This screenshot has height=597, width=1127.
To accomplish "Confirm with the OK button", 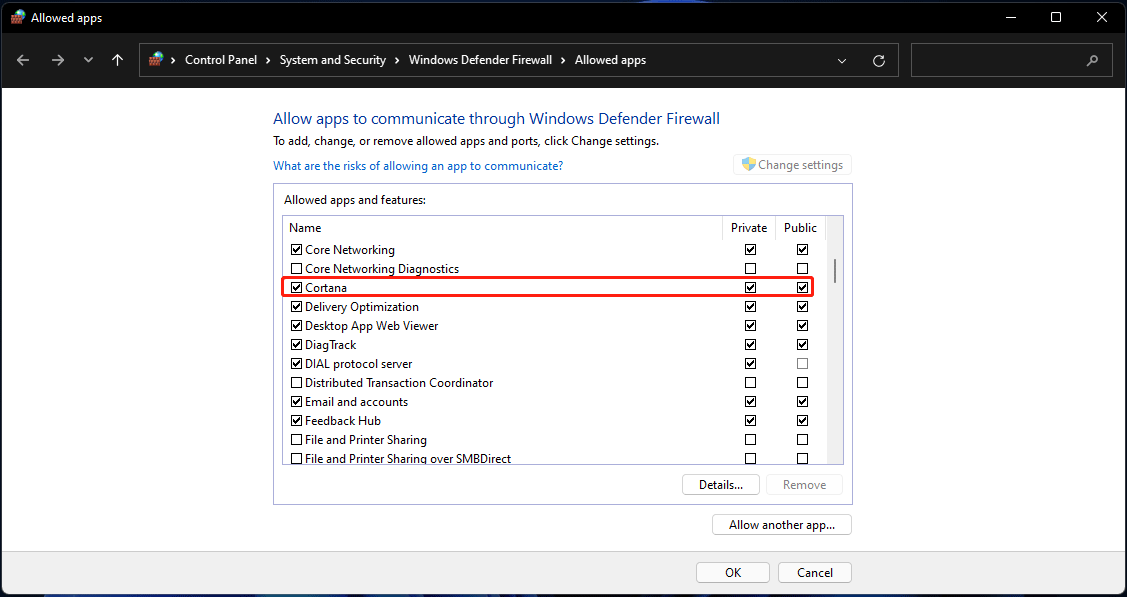I will (733, 573).
